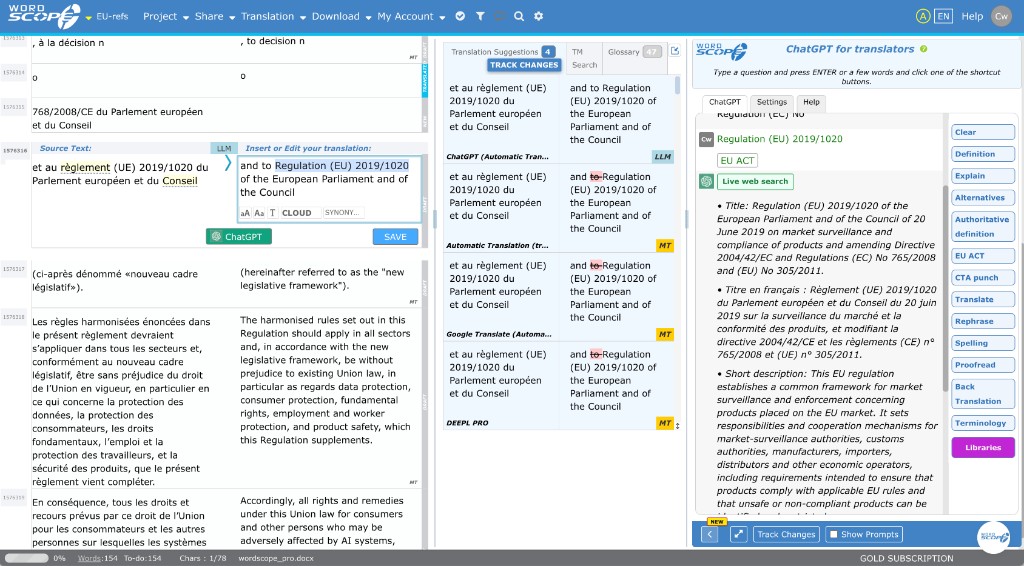
Task: Click the Proofread shortcut button
Action: 983,365
